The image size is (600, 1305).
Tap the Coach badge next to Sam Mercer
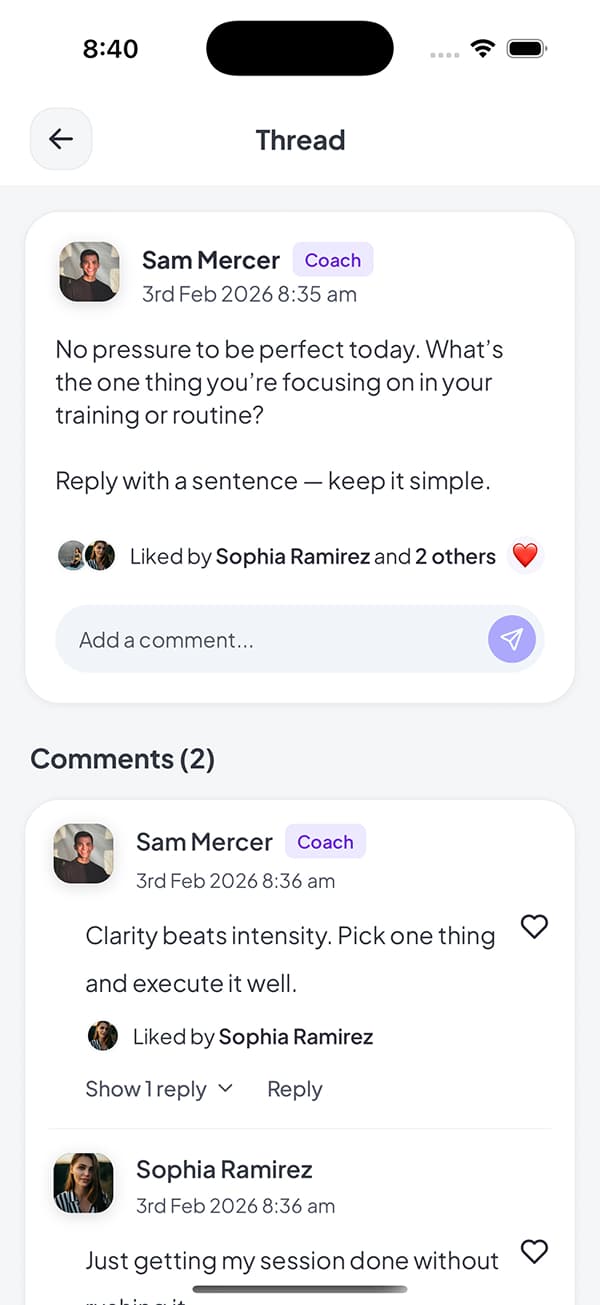coord(332,259)
